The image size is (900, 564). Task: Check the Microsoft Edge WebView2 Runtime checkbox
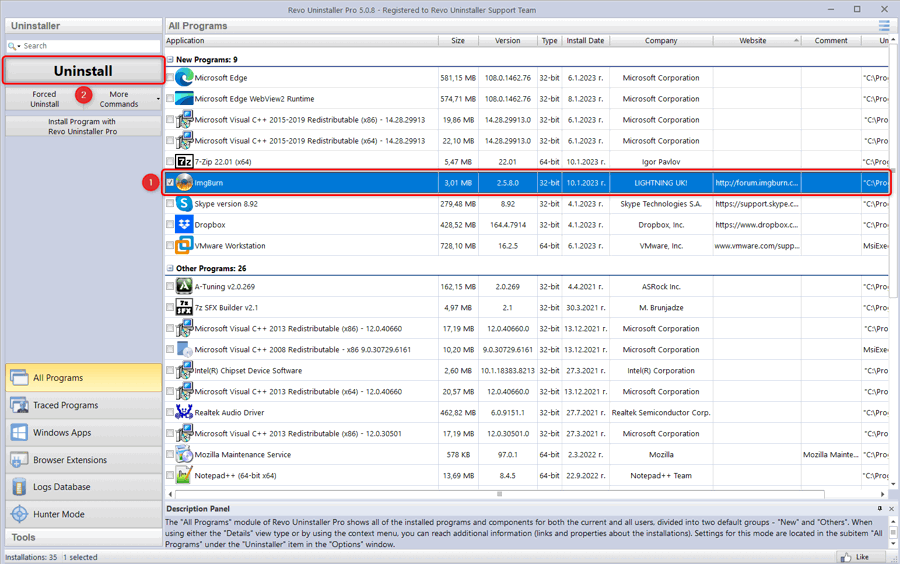tap(170, 99)
